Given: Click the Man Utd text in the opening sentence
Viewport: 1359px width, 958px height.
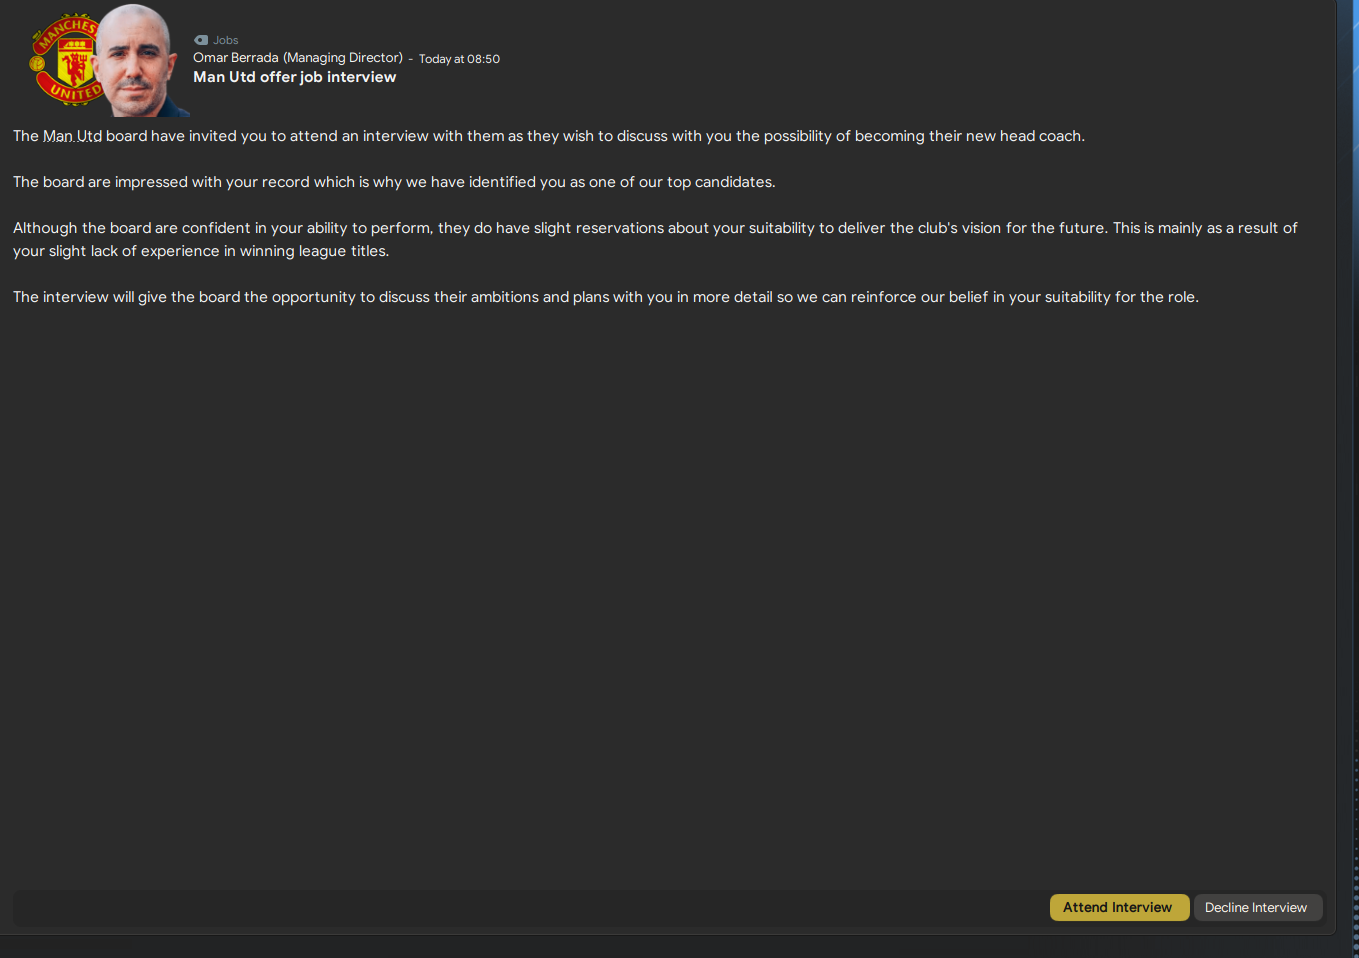Looking at the screenshot, I should [x=72, y=136].
